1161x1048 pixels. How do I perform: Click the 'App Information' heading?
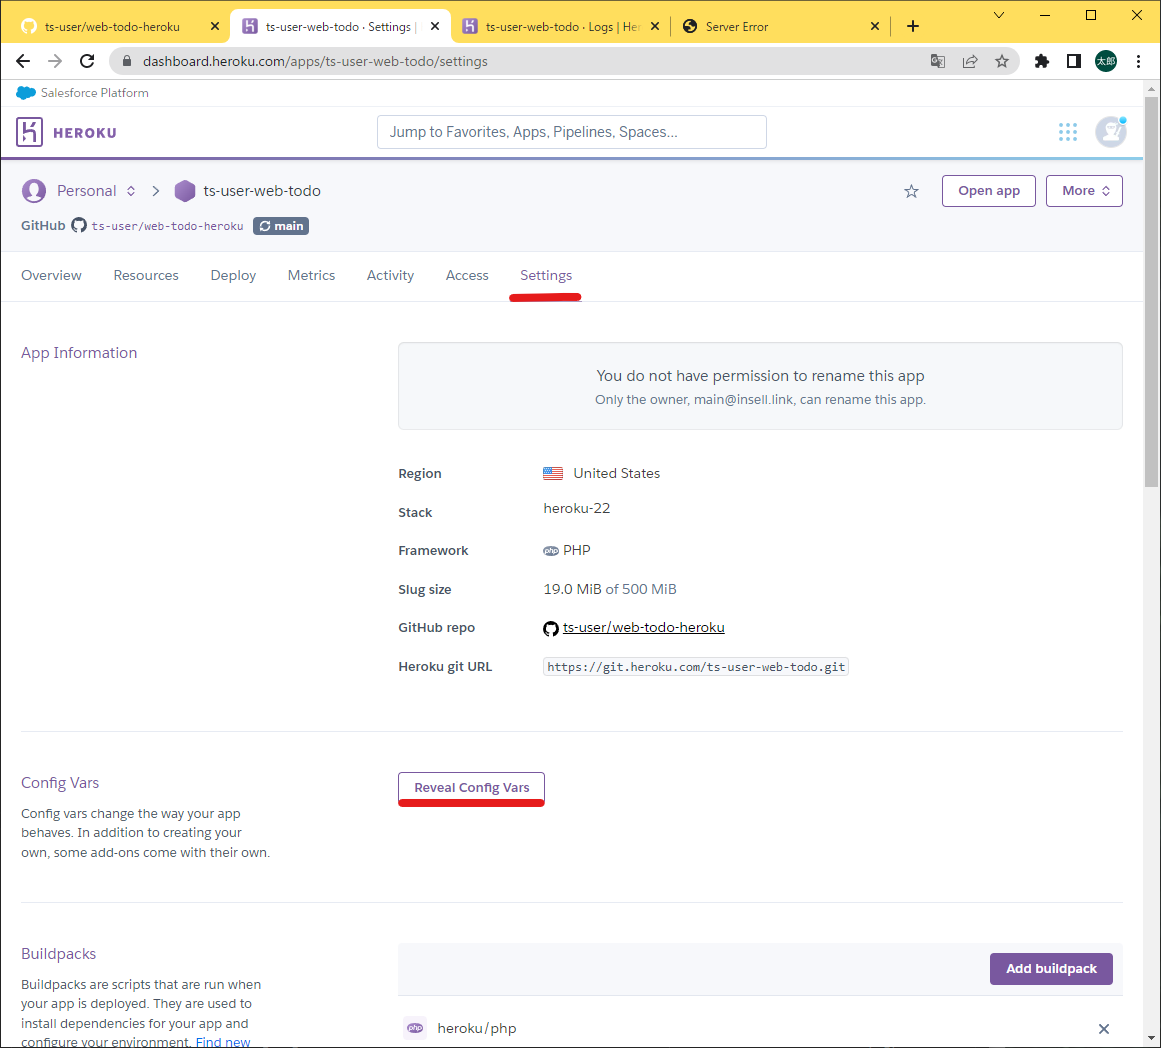79,353
